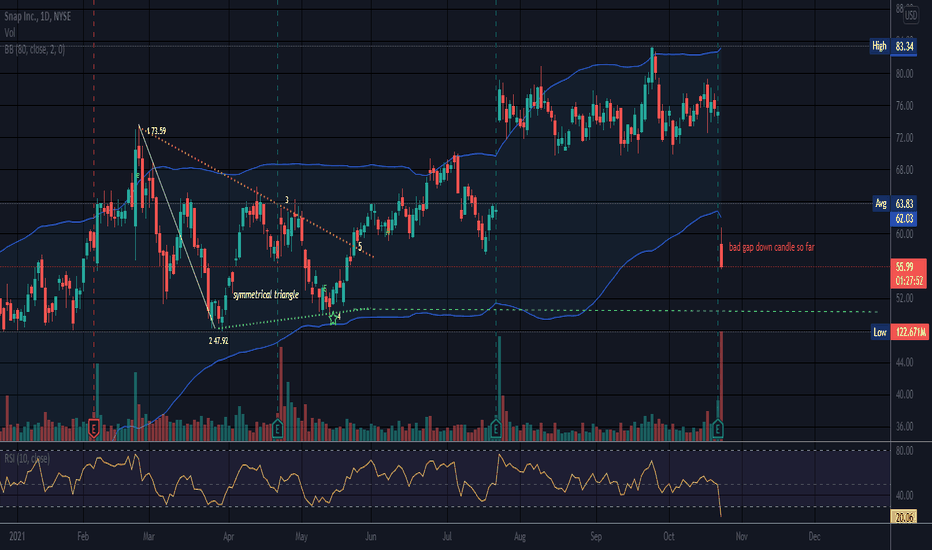Click the 44.00 price axis label
932x550 pixels.
(904, 362)
